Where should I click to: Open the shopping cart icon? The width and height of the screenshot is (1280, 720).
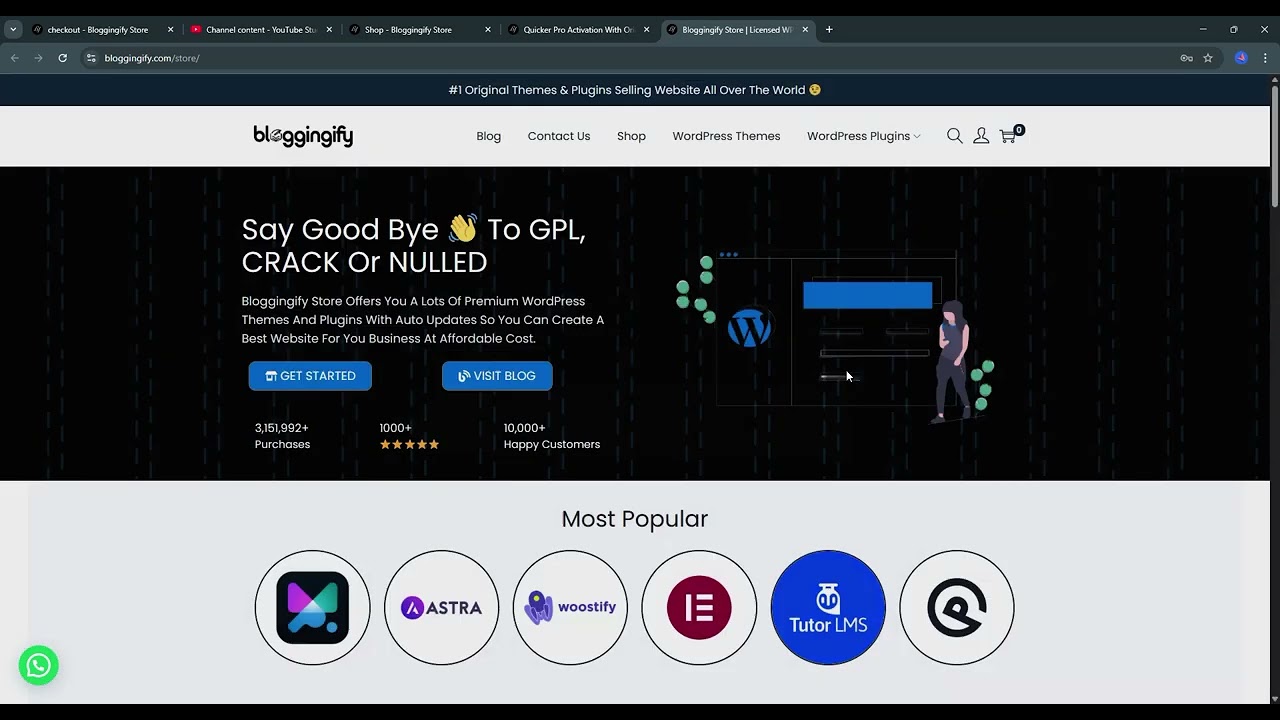coord(1010,135)
